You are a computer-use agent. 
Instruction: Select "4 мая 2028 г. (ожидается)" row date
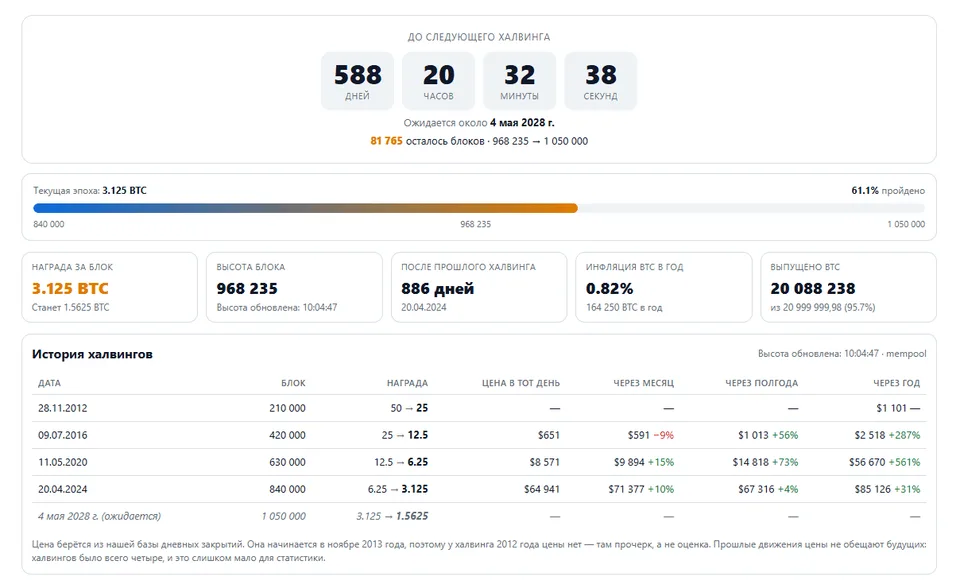[99, 516]
